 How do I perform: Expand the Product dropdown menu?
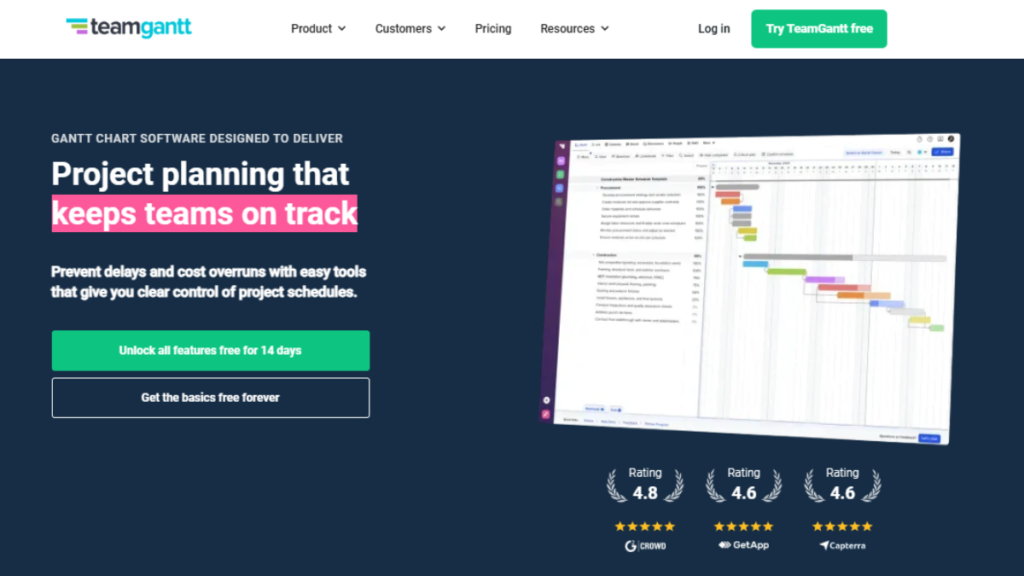click(x=318, y=29)
